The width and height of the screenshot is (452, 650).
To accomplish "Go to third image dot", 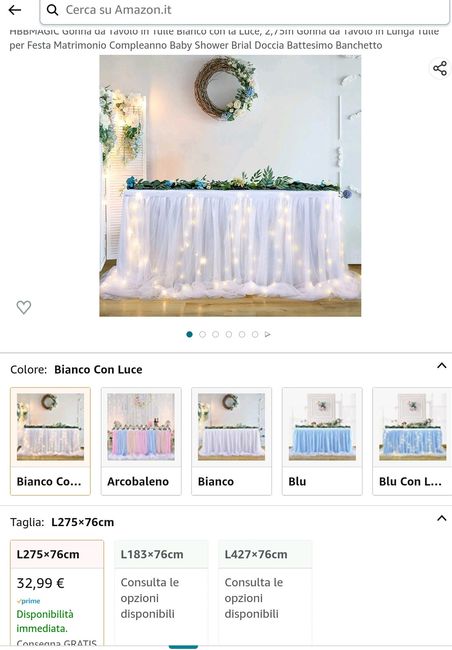I will [216, 334].
